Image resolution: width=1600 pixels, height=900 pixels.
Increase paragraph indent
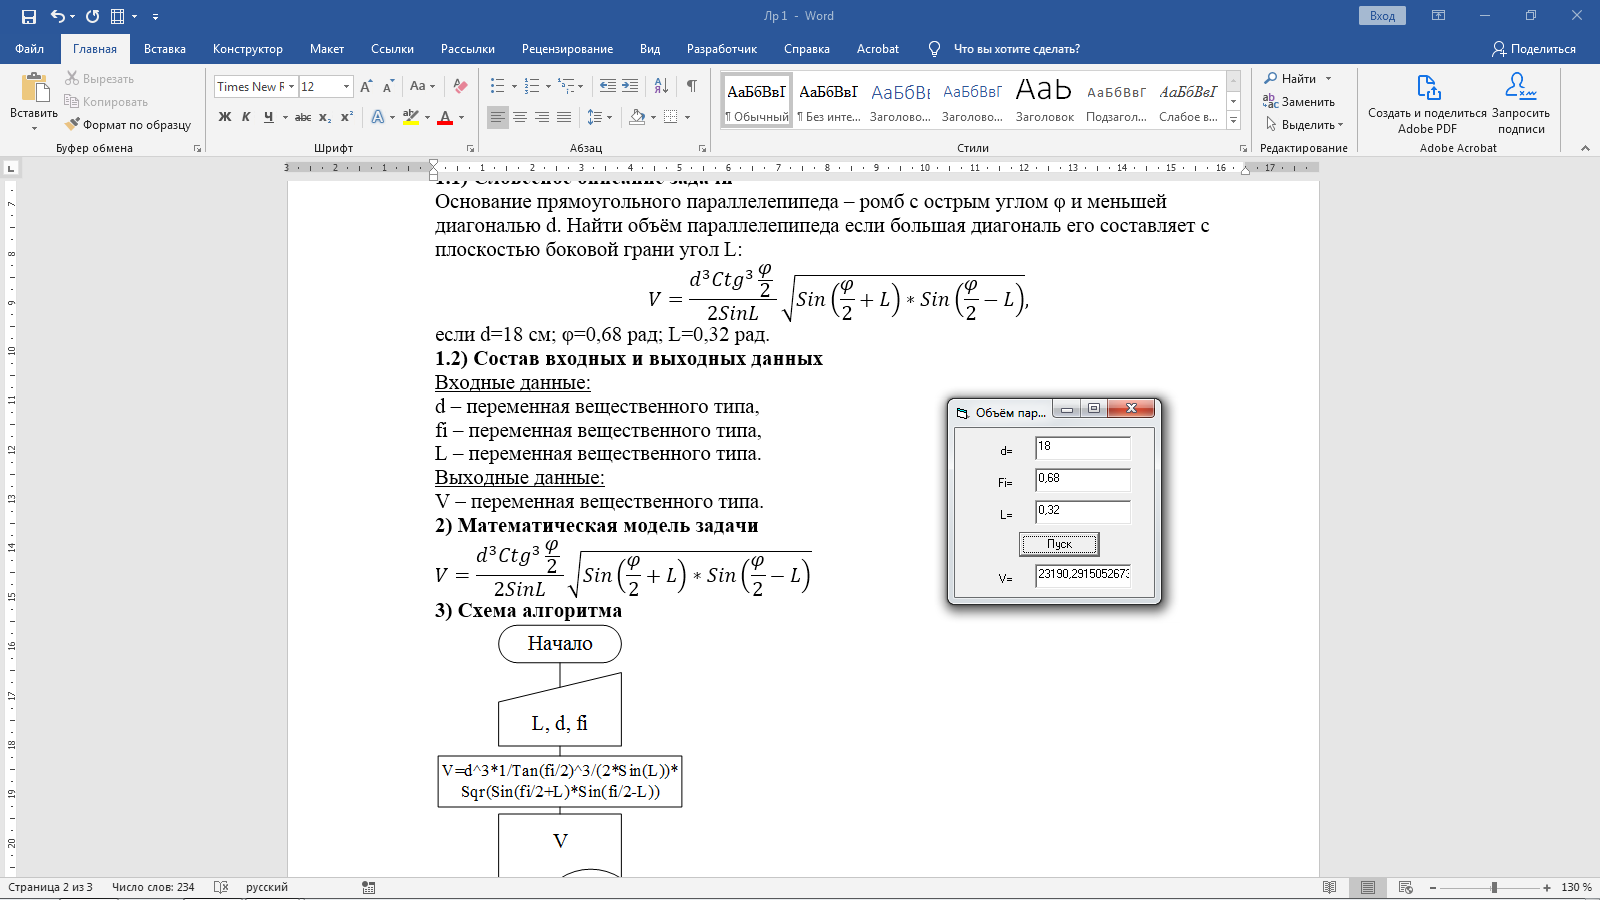(630, 86)
